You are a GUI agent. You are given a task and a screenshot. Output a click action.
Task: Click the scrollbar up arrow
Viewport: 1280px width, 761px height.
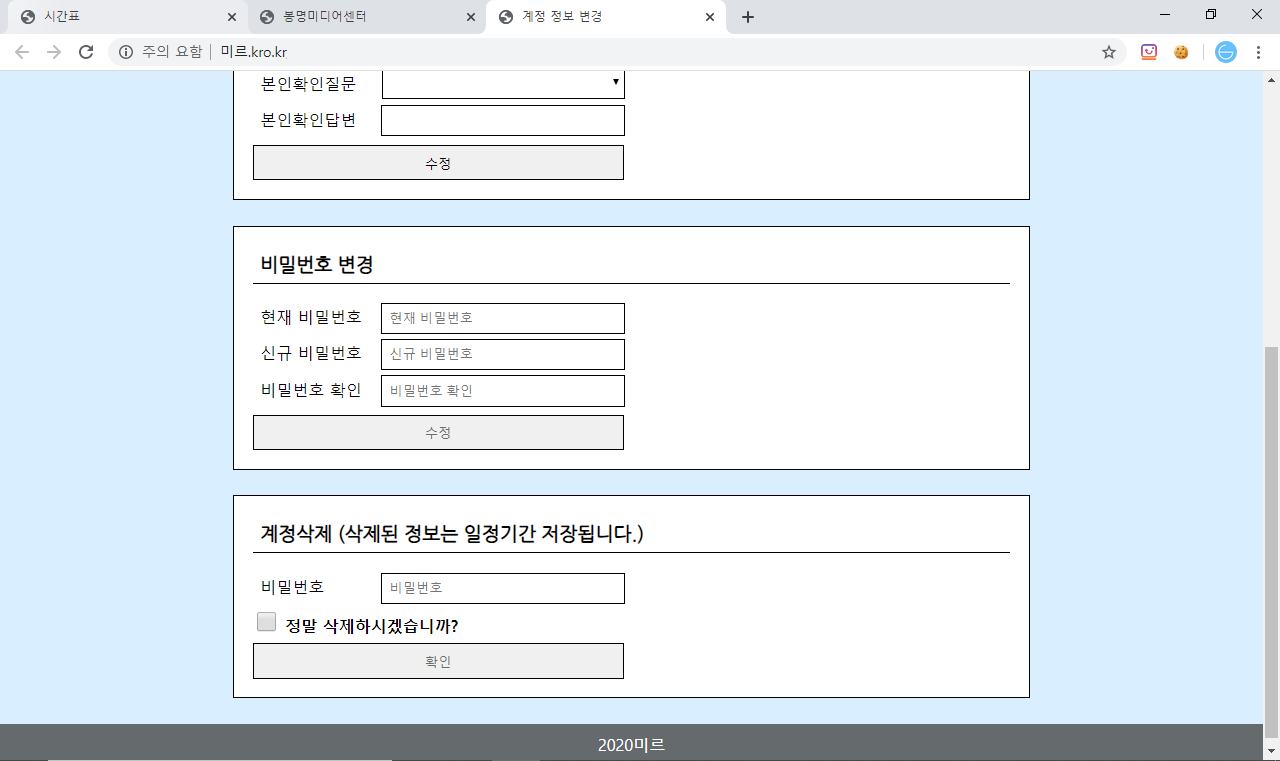coord(1271,79)
